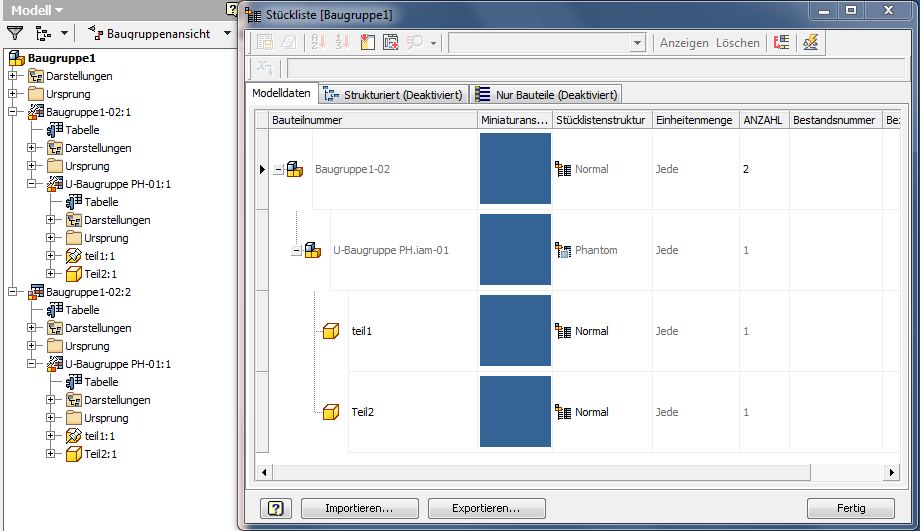Click the renumber items icon in toolbar

pyautogui.click(x=343, y=42)
